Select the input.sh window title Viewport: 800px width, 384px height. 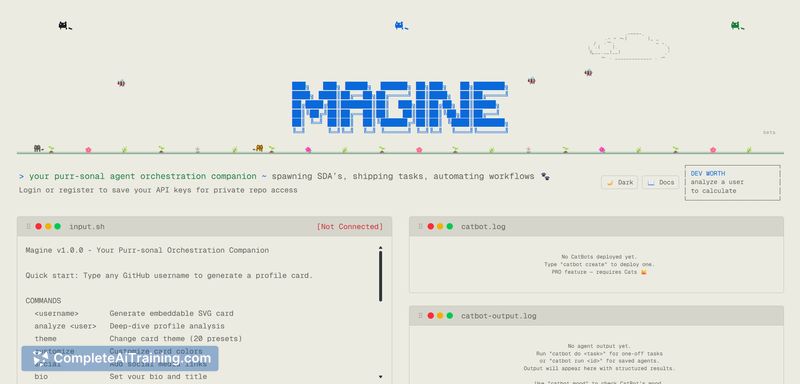click(x=87, y=226)
